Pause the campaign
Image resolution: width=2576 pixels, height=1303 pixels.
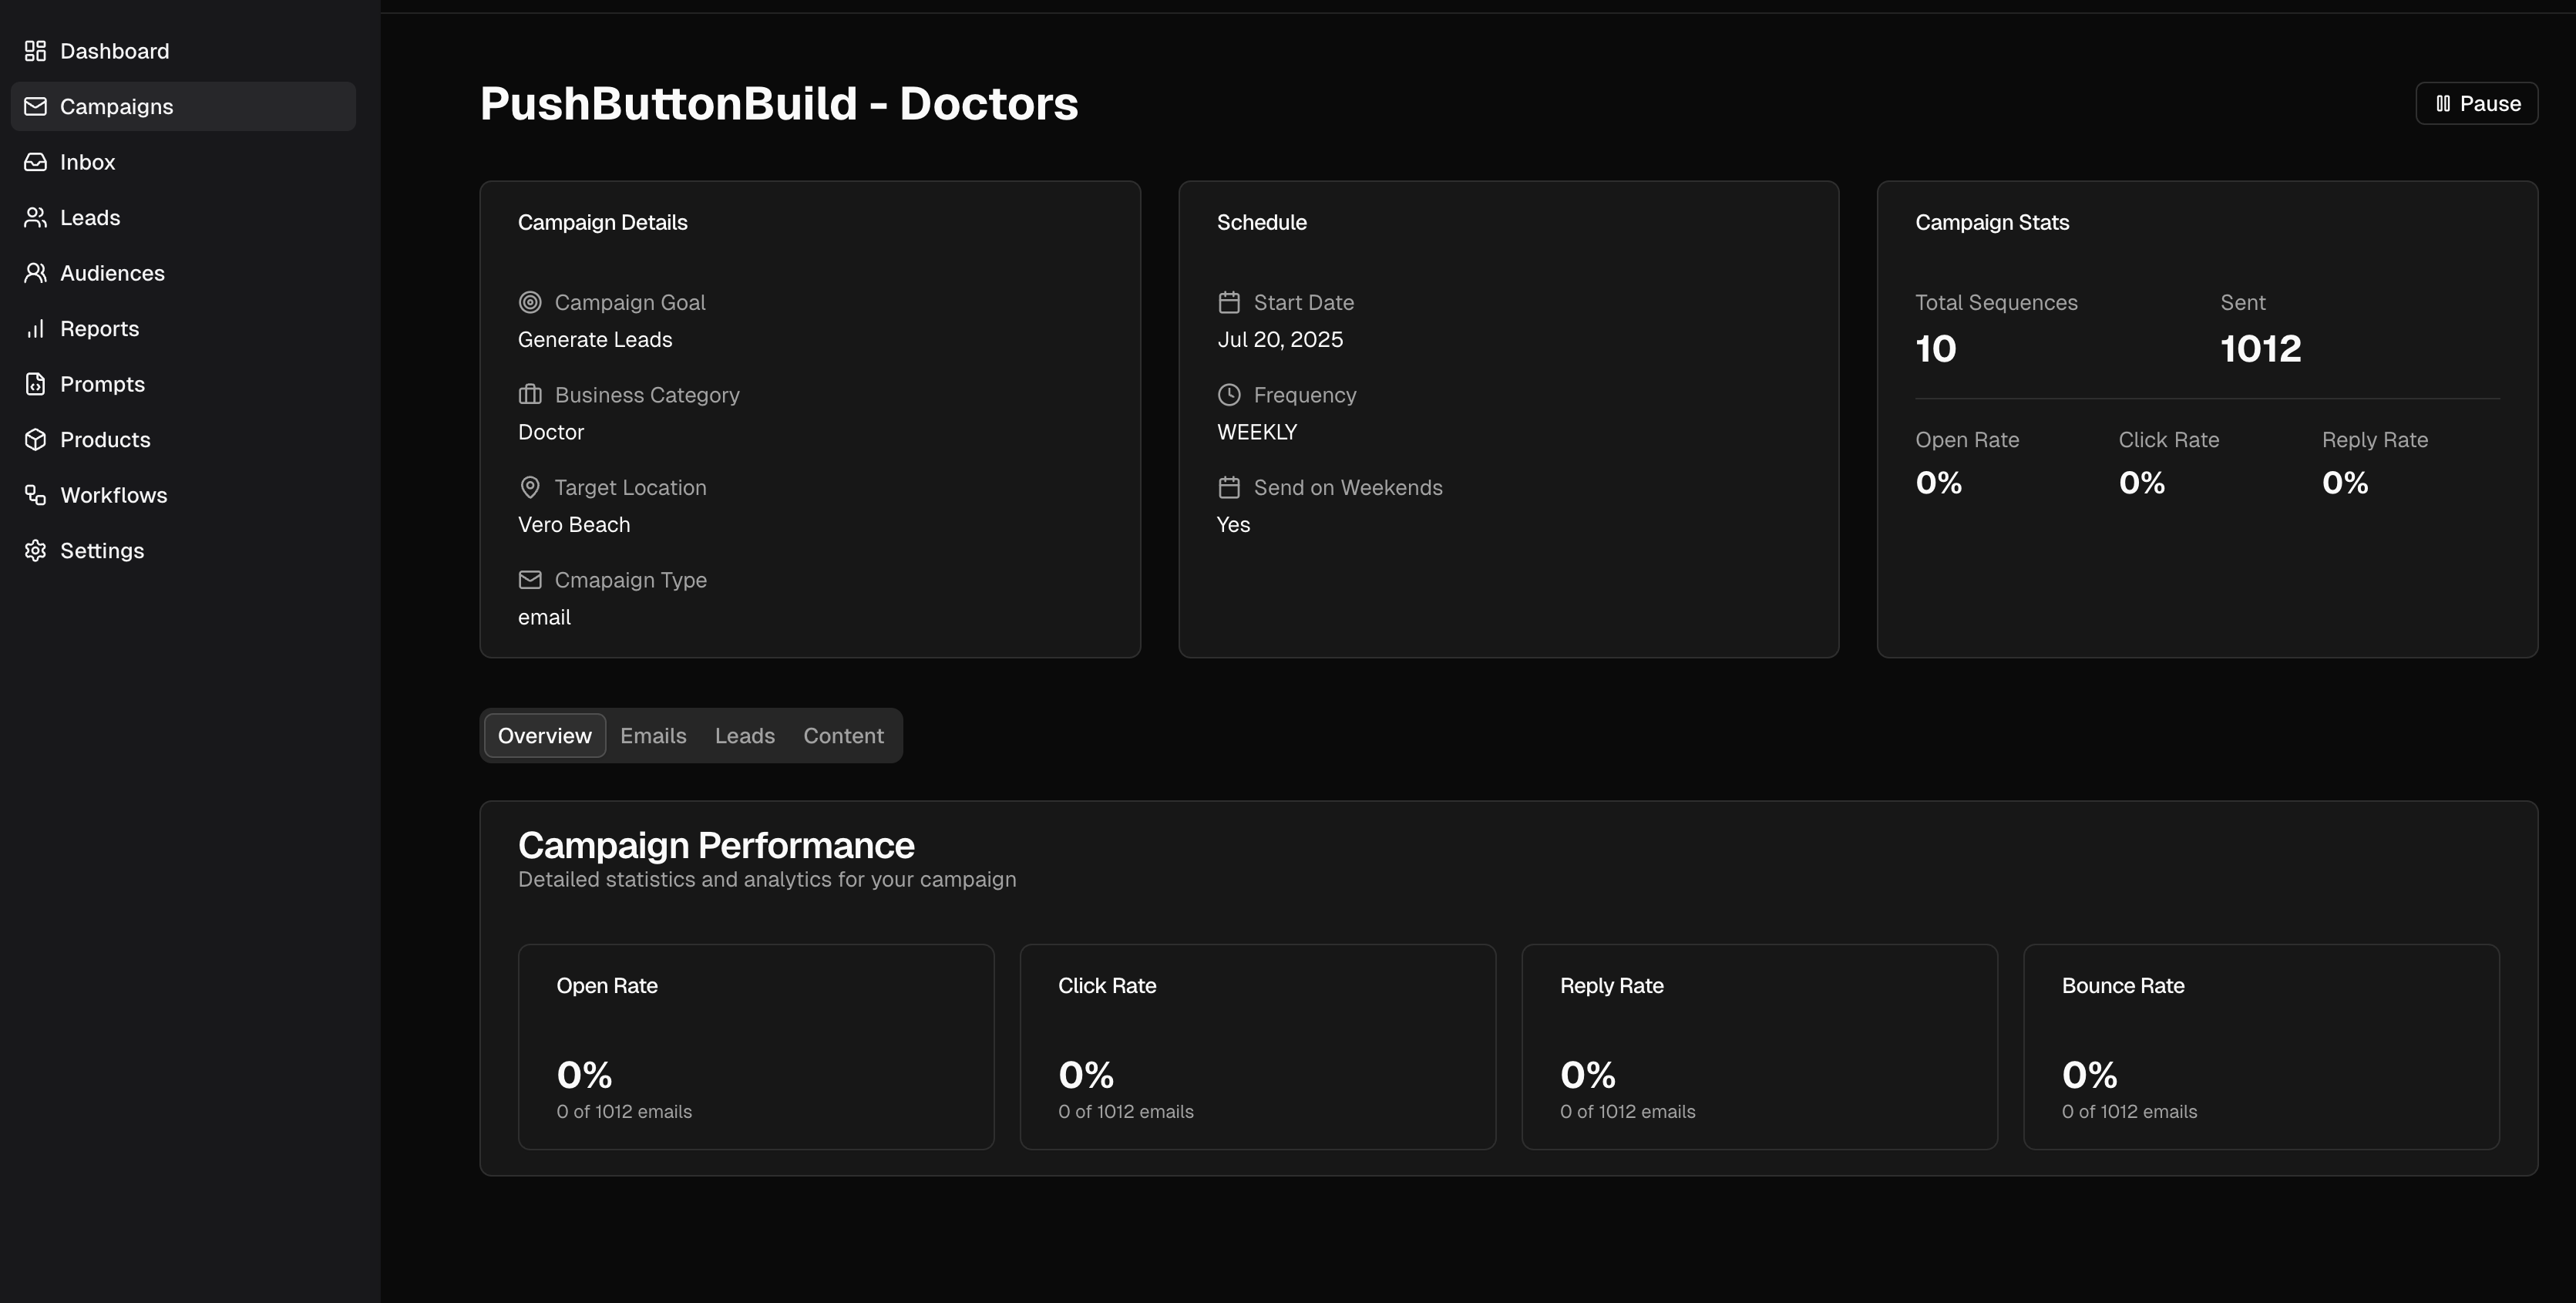point(2476,103)
